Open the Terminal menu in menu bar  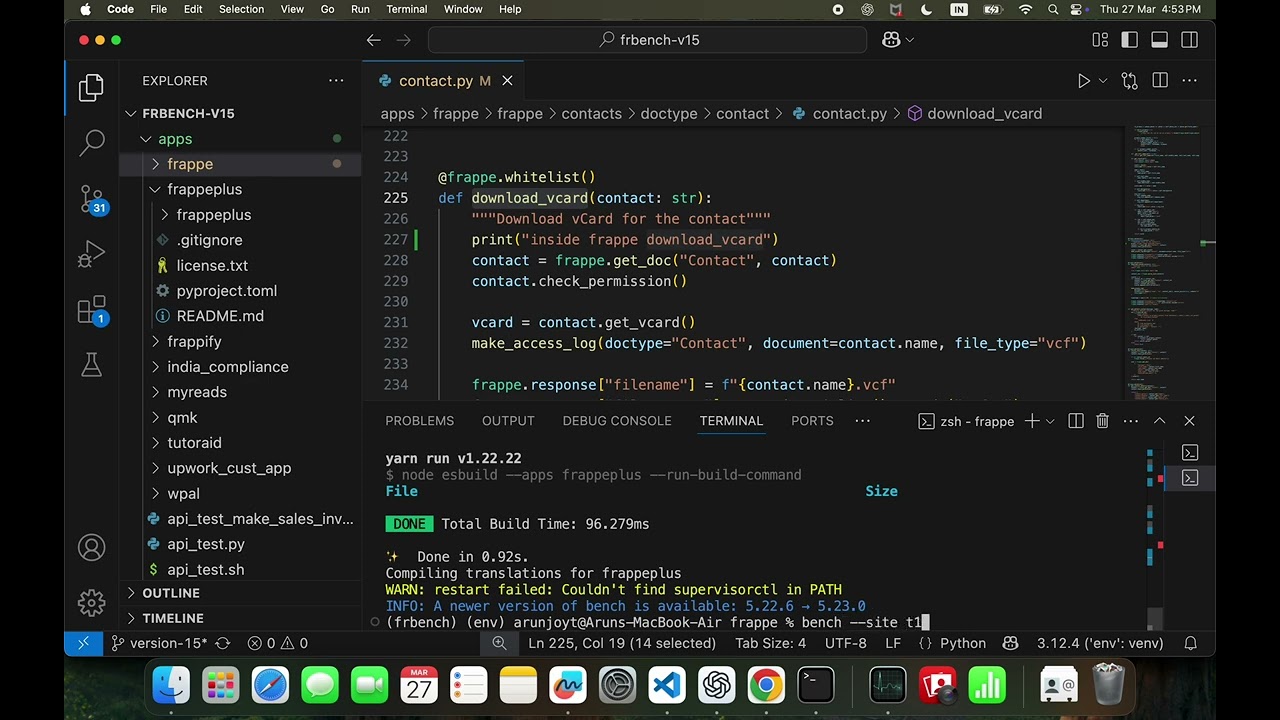pos(406,9)
